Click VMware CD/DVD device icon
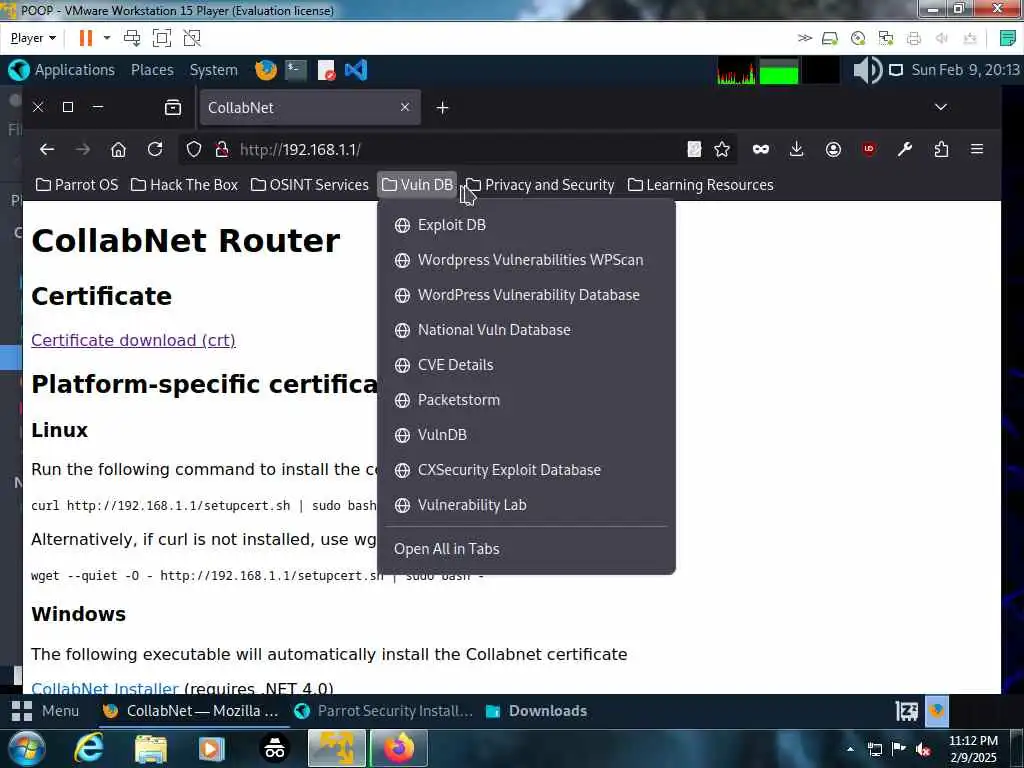The image size is (1024, 768). pos(858,38)
